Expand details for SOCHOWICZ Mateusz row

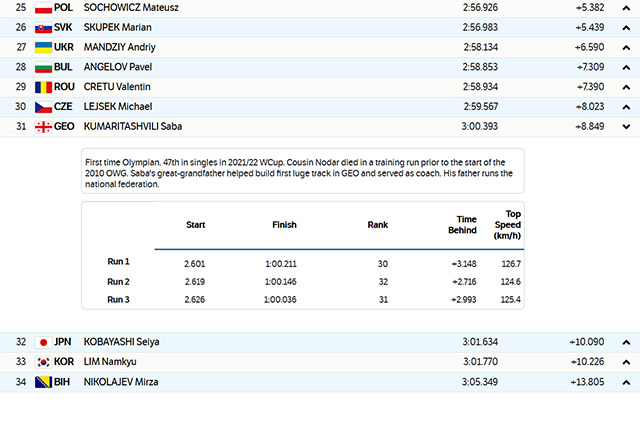coord(624,7)
